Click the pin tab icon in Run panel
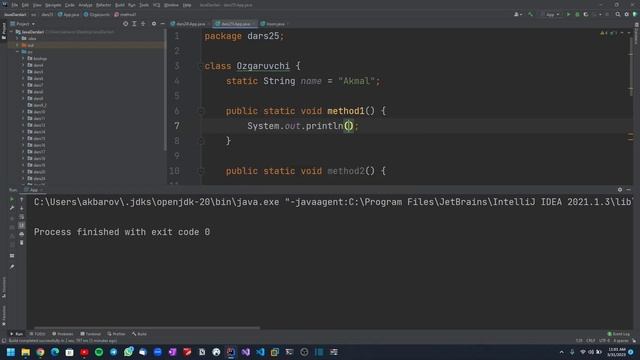Viewport: 640px width, 360px height. click(12, 267)
